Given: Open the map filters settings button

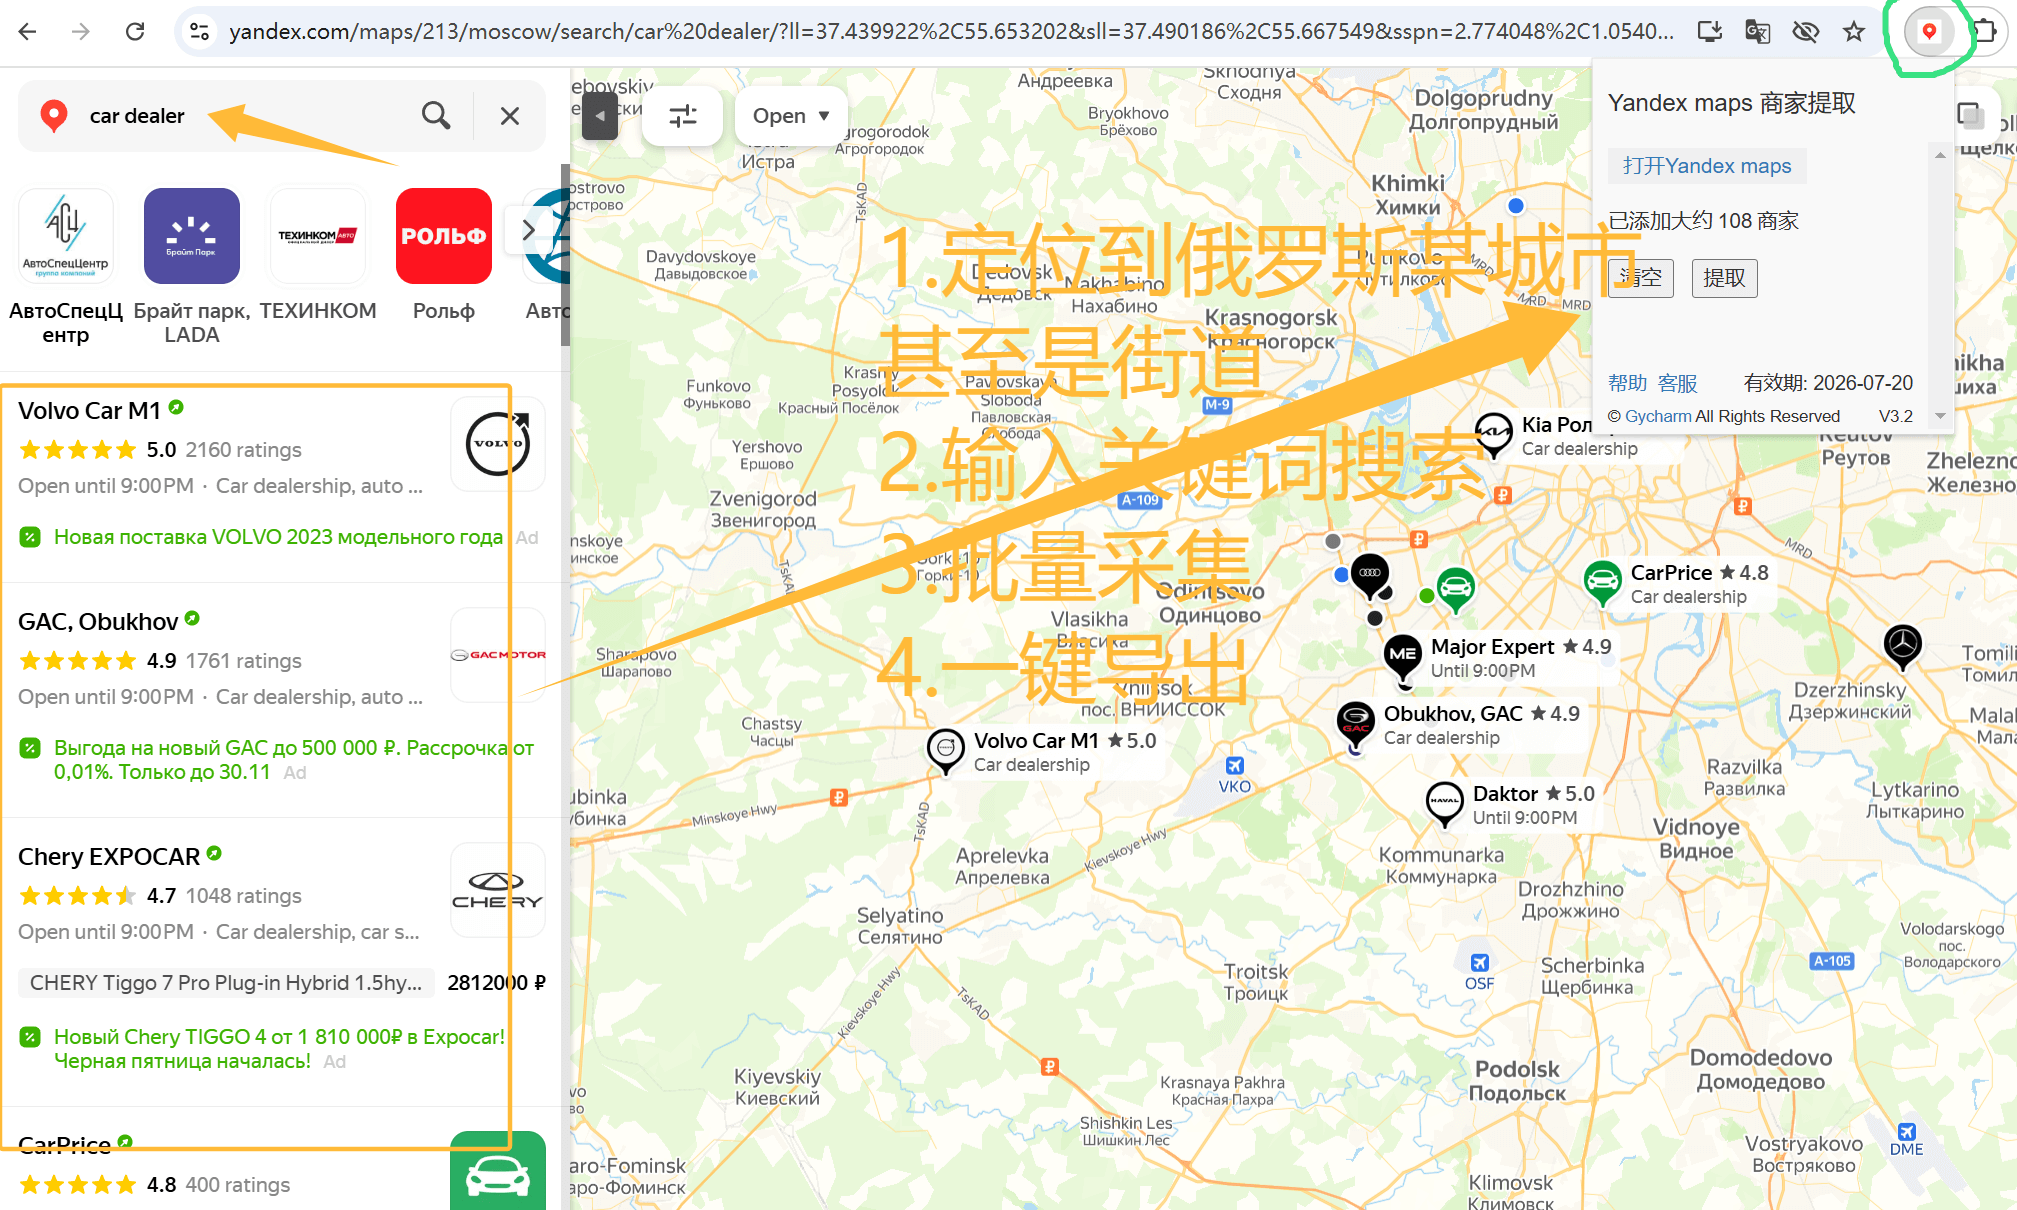Looking at the screenshot, I should (683, 116).
